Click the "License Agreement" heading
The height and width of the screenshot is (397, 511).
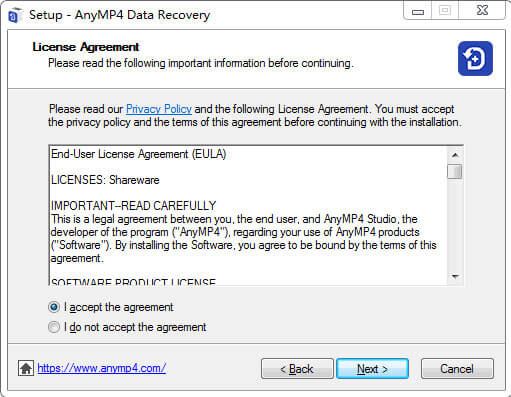pyautogui.click(x=86, y=47)
